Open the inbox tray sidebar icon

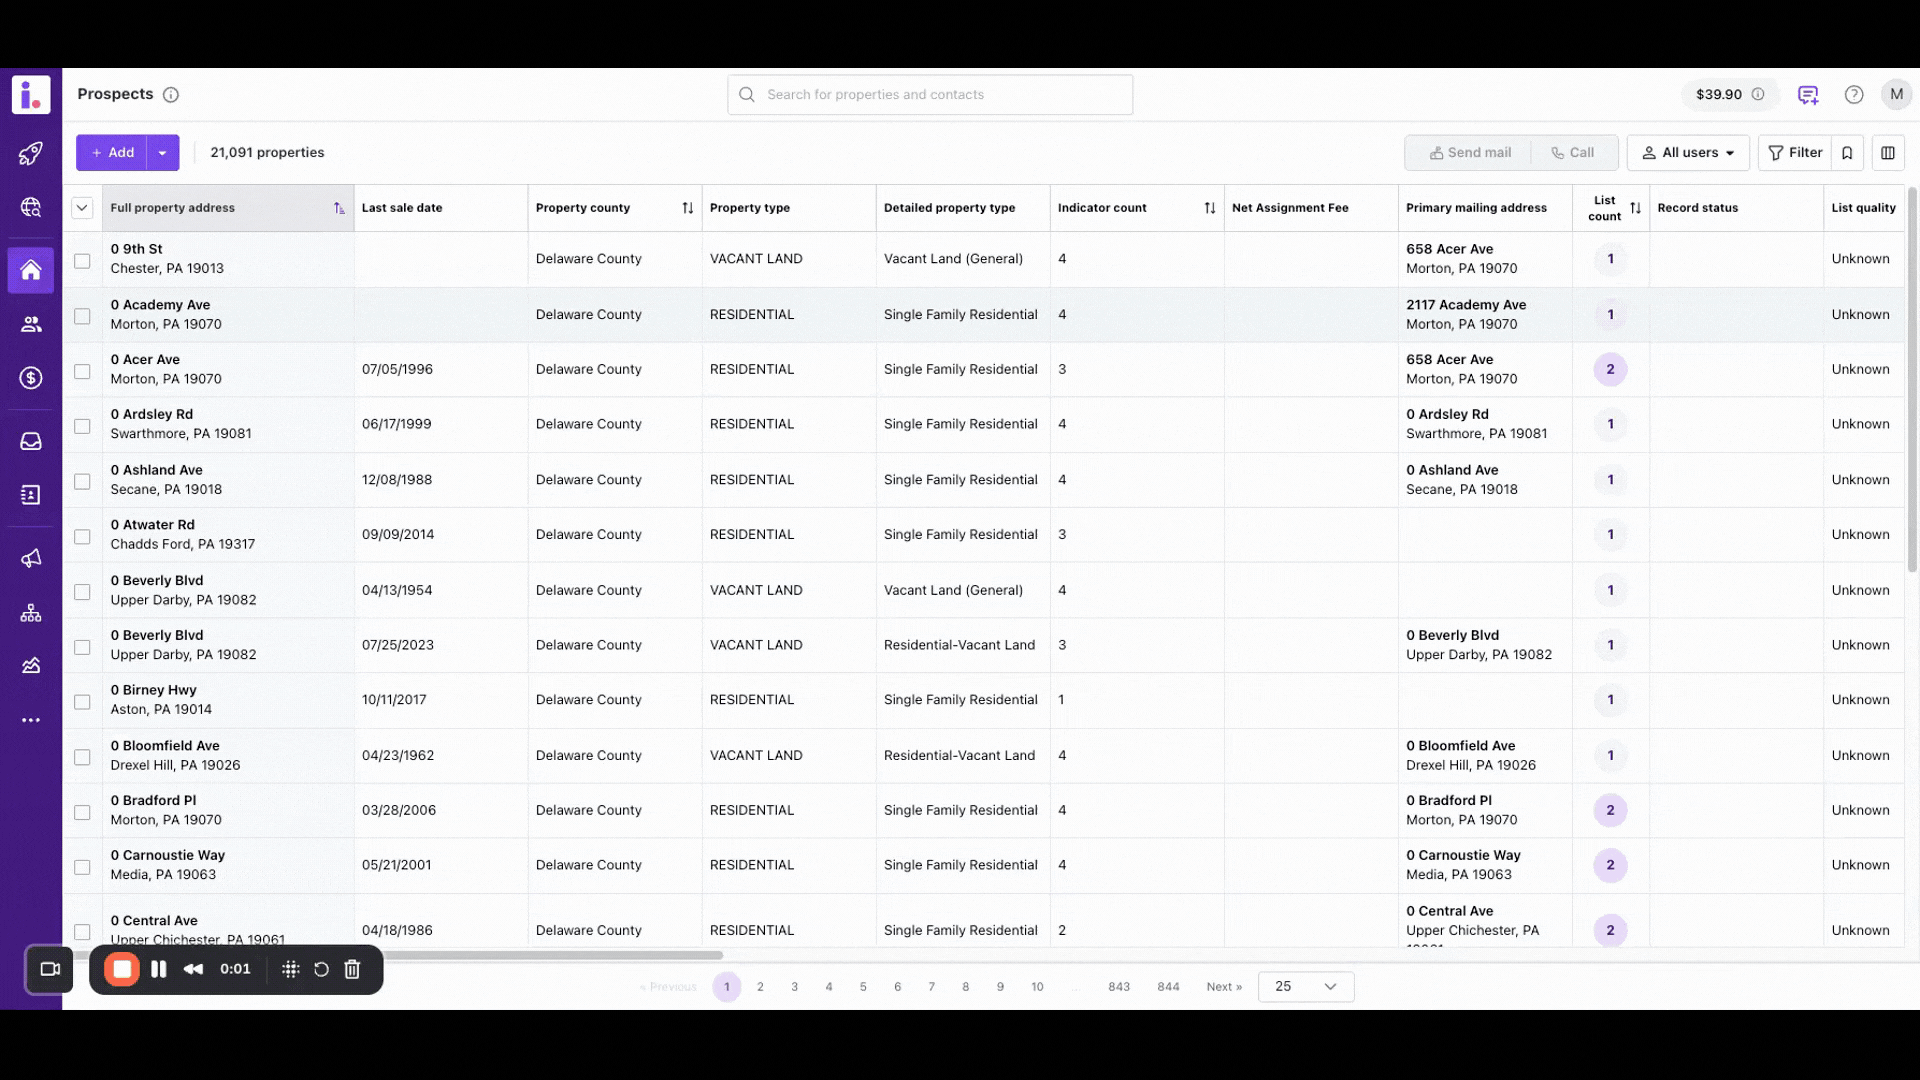coord(31,441)
